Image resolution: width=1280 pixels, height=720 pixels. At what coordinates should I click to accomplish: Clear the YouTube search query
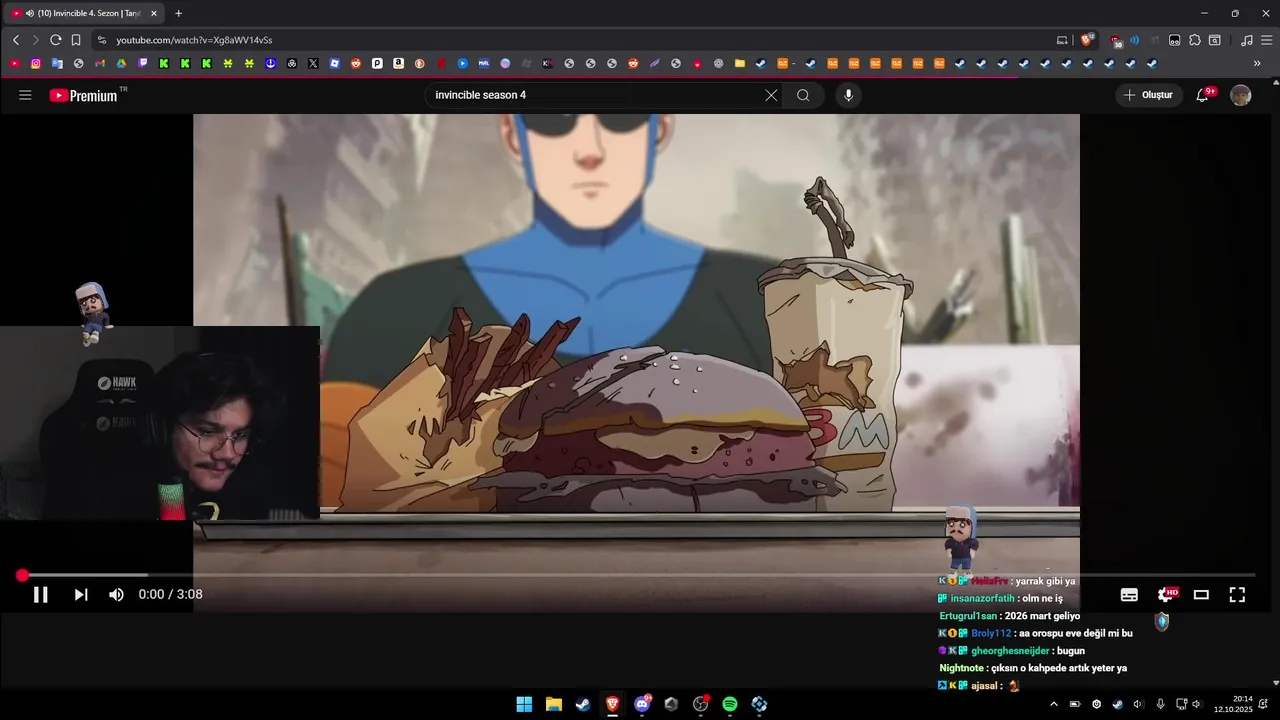[x=771, y=95]
